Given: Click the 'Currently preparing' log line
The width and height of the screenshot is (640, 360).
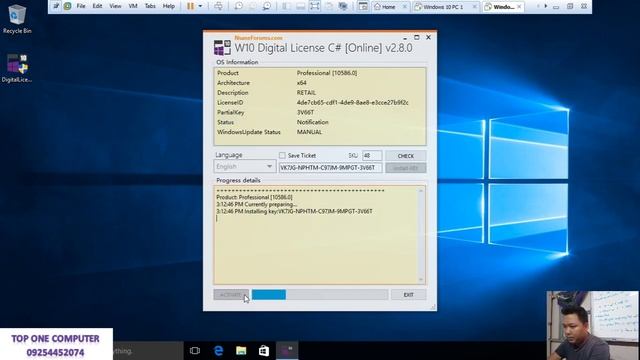Looking at the screenshot, I should (x=257, y=204).
